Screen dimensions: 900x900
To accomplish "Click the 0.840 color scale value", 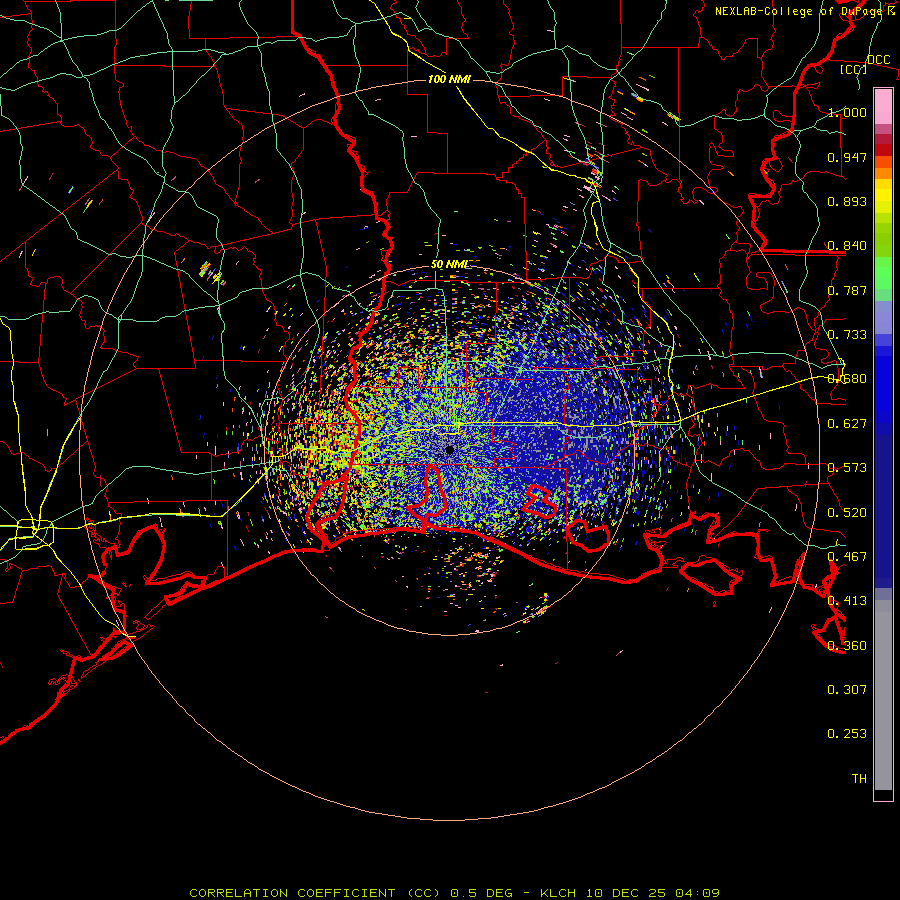I will pyautogui.click(x=847, y=246).
